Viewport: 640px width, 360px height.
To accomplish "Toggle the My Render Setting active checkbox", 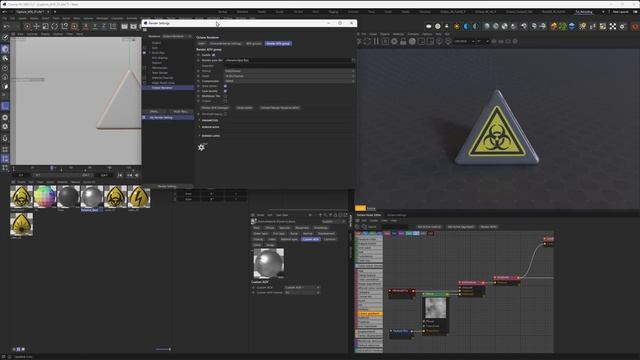I will (144, 118).
